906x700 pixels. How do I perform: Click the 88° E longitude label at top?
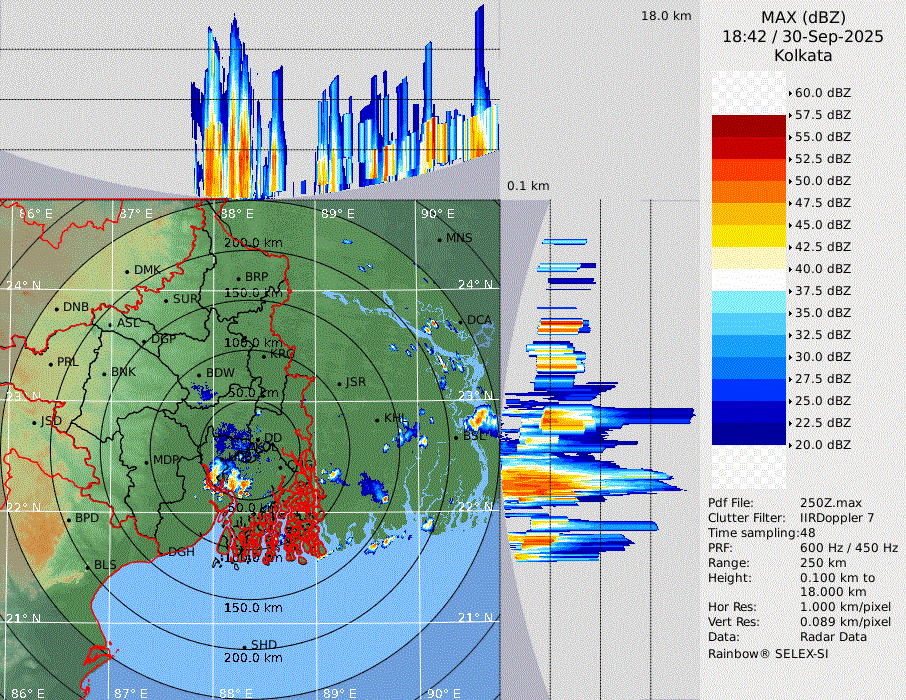(x=236, y=214)
